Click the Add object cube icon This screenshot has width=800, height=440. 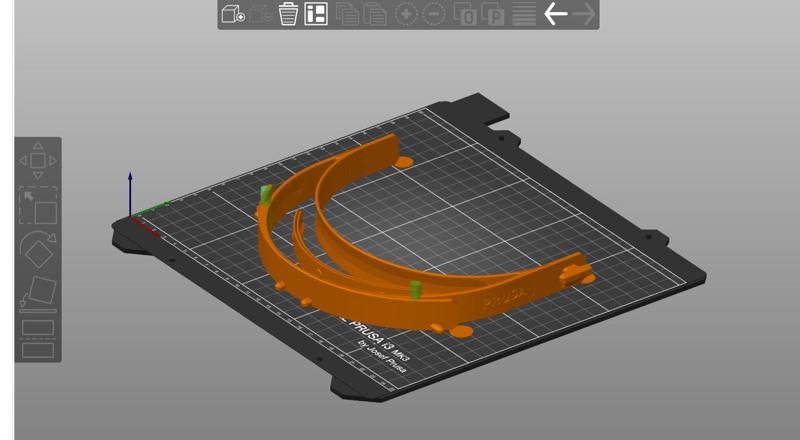point(233,14)
